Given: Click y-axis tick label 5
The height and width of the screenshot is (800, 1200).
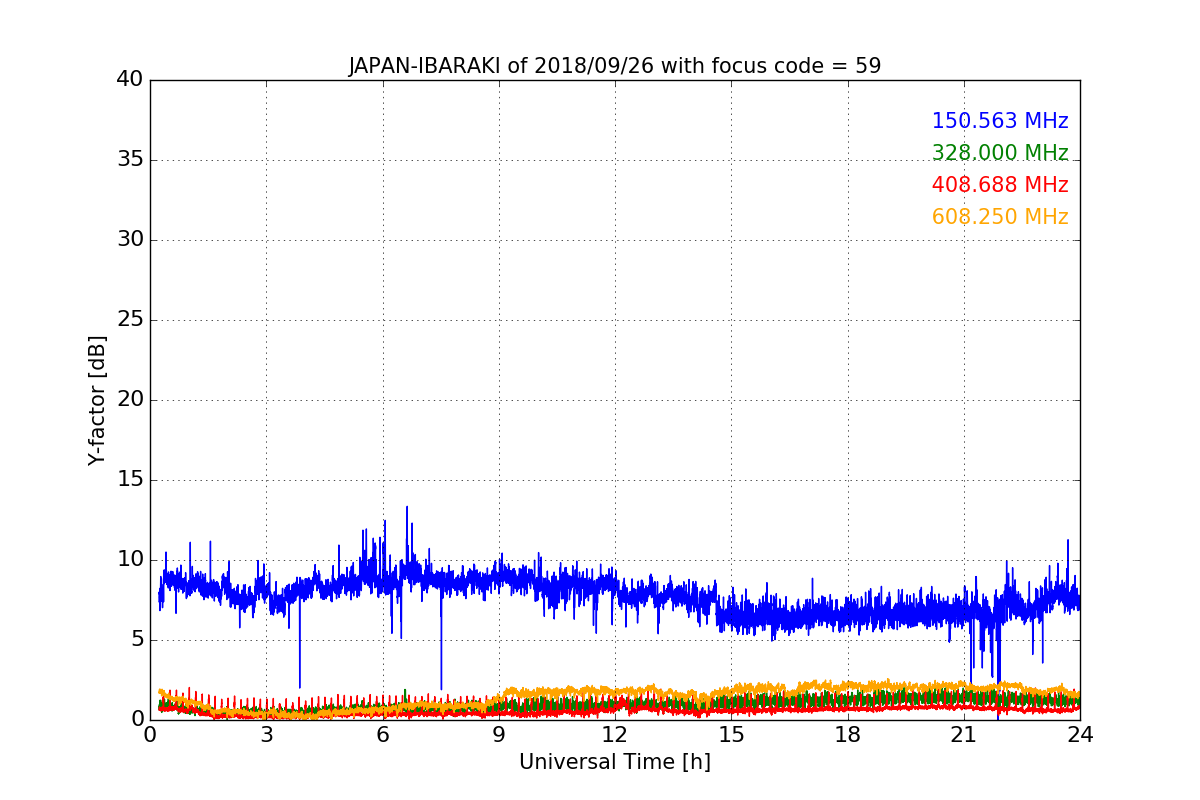Looking at the screenshot, I should 136,640.
